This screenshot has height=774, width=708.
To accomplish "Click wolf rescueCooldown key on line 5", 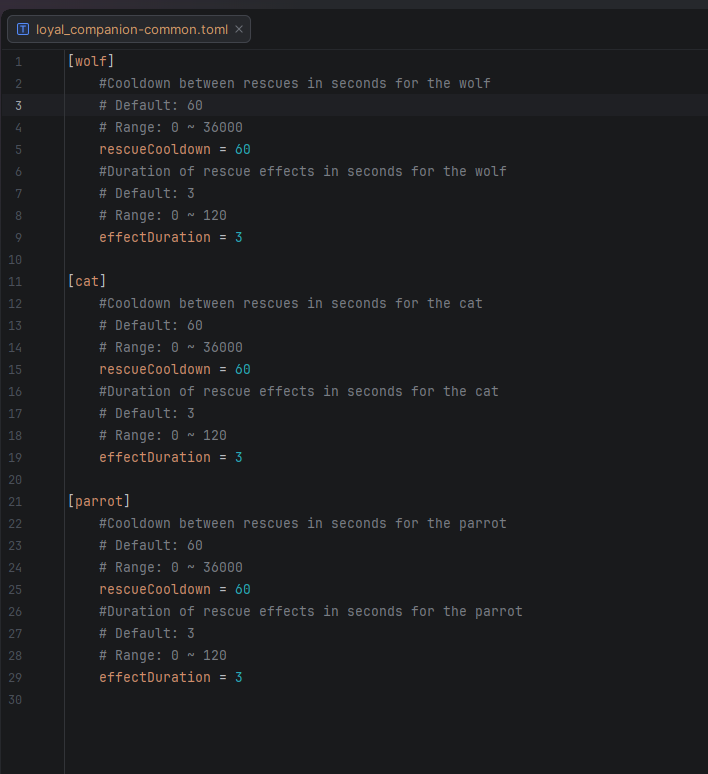I will [155, 150].
